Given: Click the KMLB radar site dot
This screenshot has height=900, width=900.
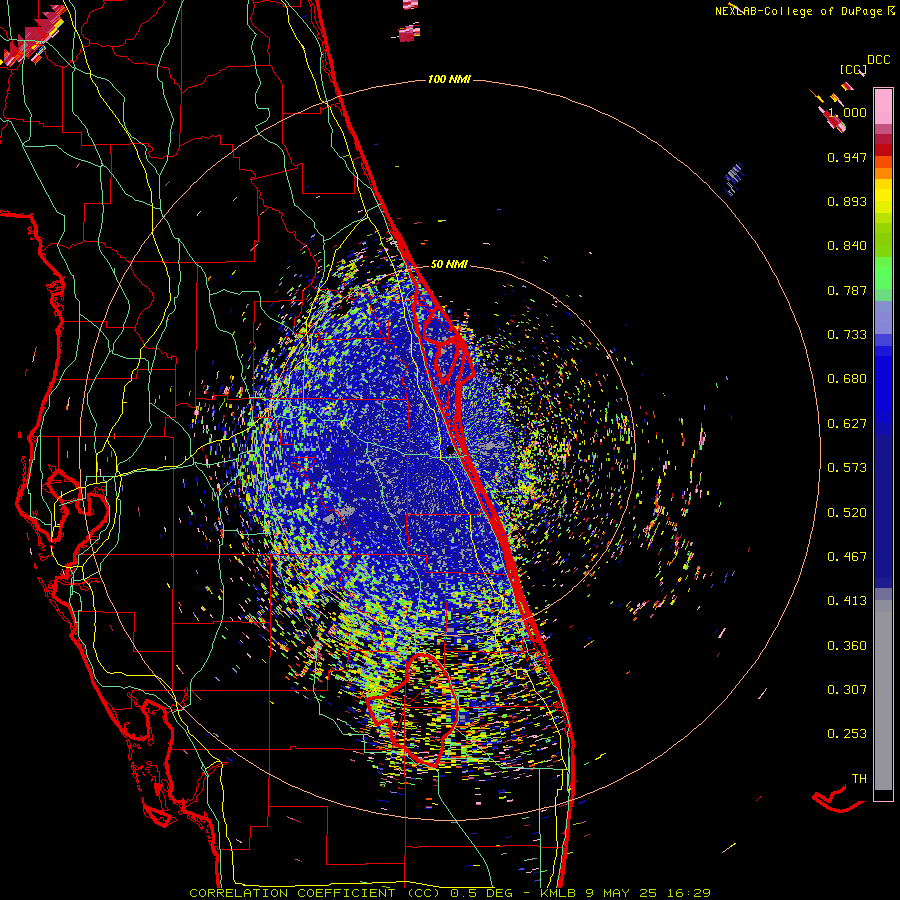Looking at the screenshot, I should [x=451, y=451].
